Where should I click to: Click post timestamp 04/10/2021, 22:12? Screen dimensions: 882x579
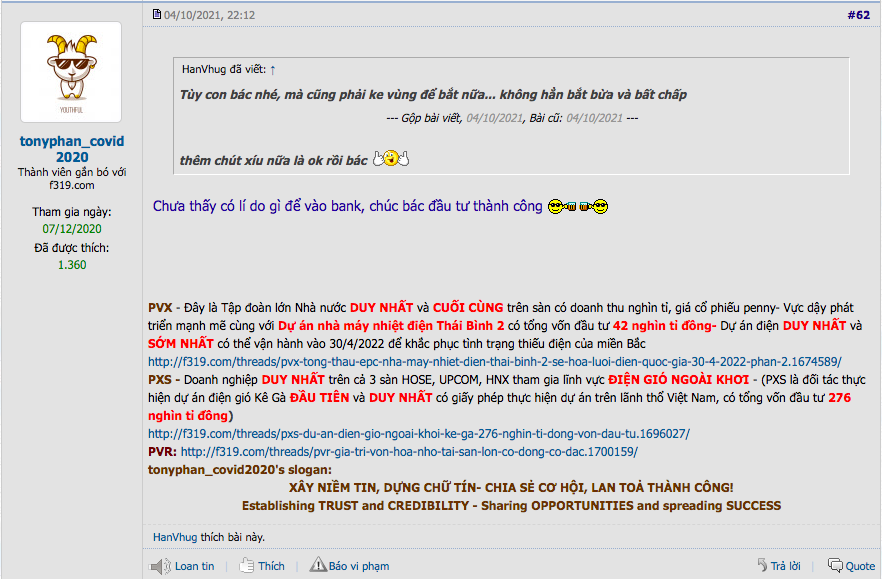[209, 15]
